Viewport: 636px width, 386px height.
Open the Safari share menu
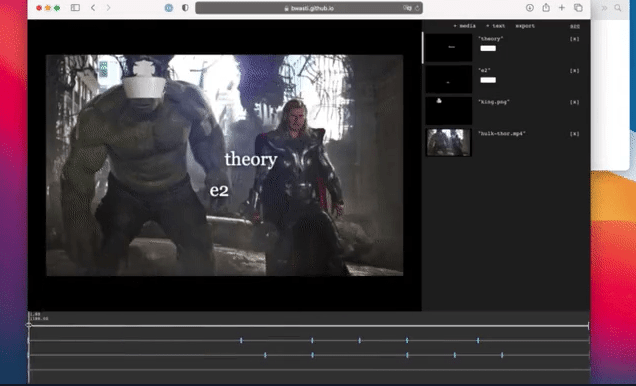546,7
